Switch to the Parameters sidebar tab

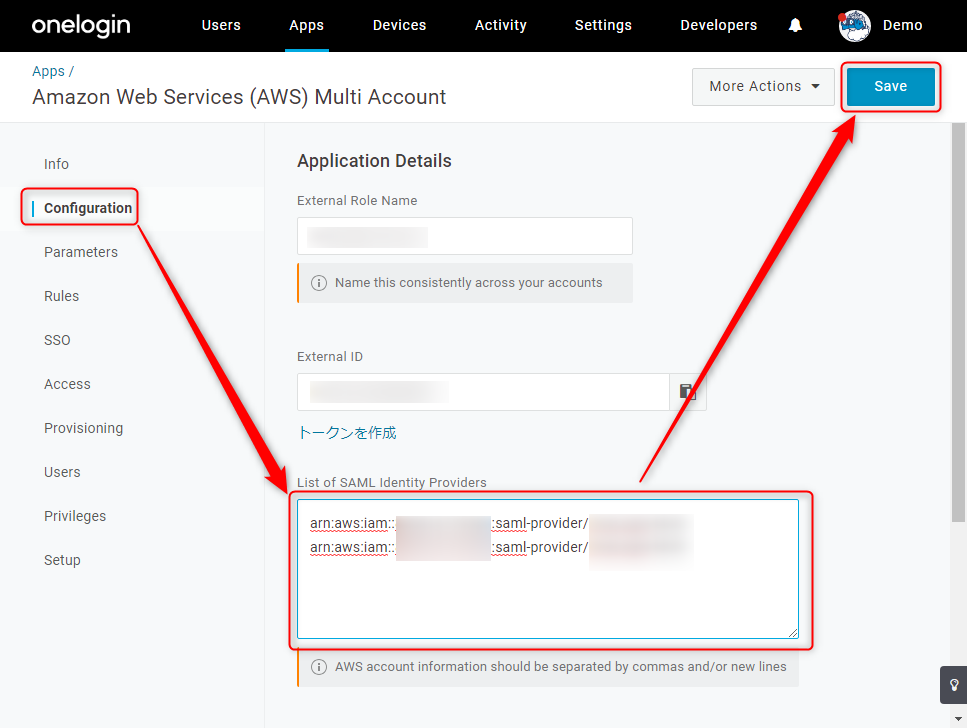[x=81, y=252]
